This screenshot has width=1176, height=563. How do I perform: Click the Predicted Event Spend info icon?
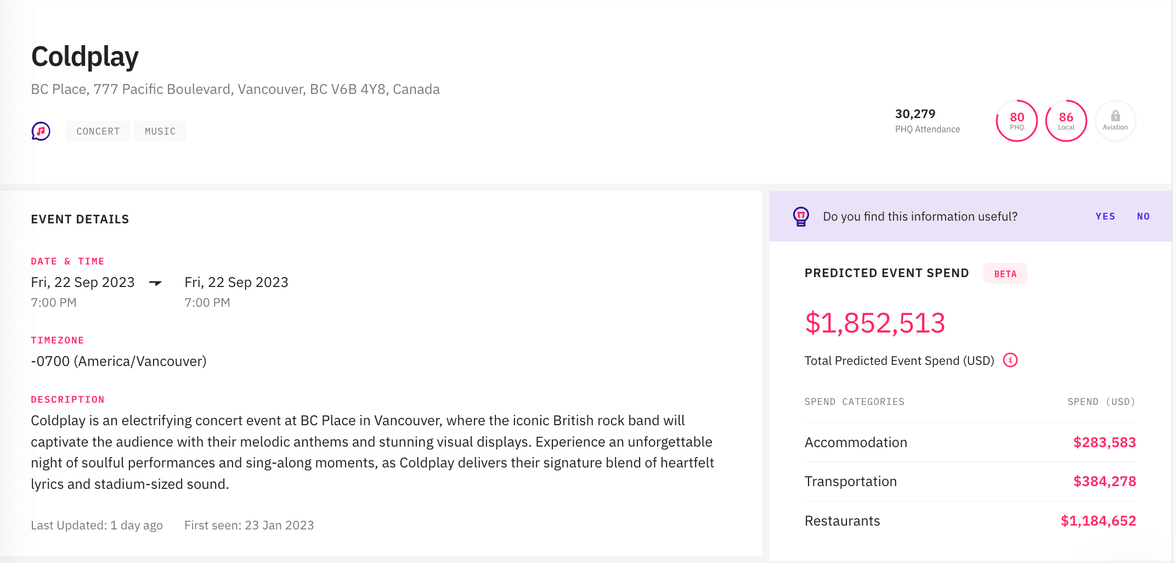[x=1010, y=360]
